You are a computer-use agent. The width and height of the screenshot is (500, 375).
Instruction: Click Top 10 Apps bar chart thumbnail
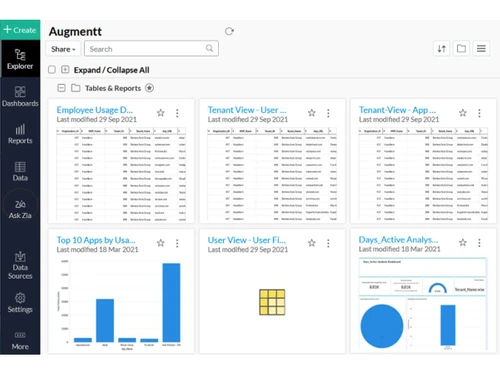pos(121,304)
